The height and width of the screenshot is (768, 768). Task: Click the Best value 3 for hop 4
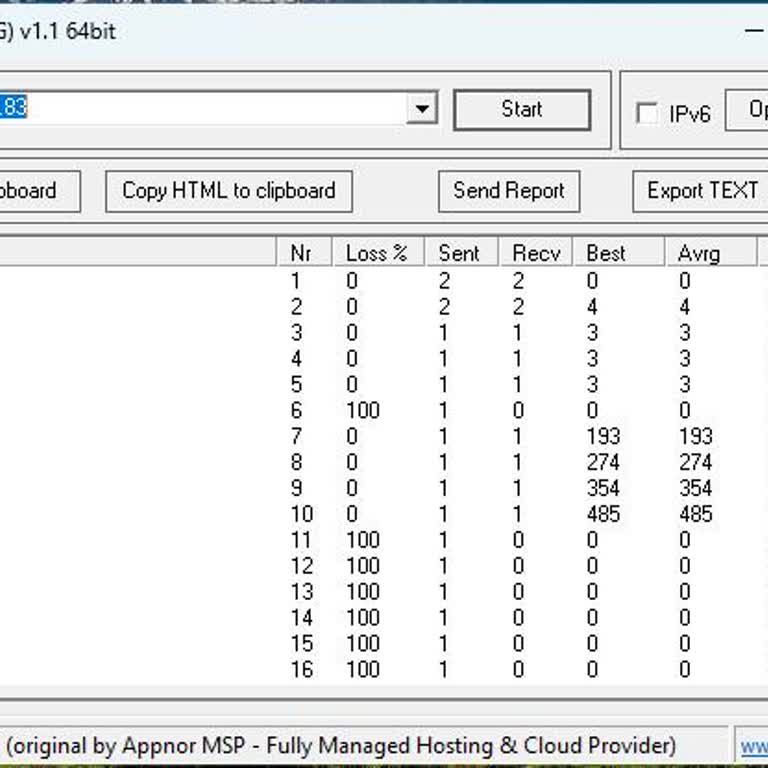pyautogui.click(x=592, y=359)
